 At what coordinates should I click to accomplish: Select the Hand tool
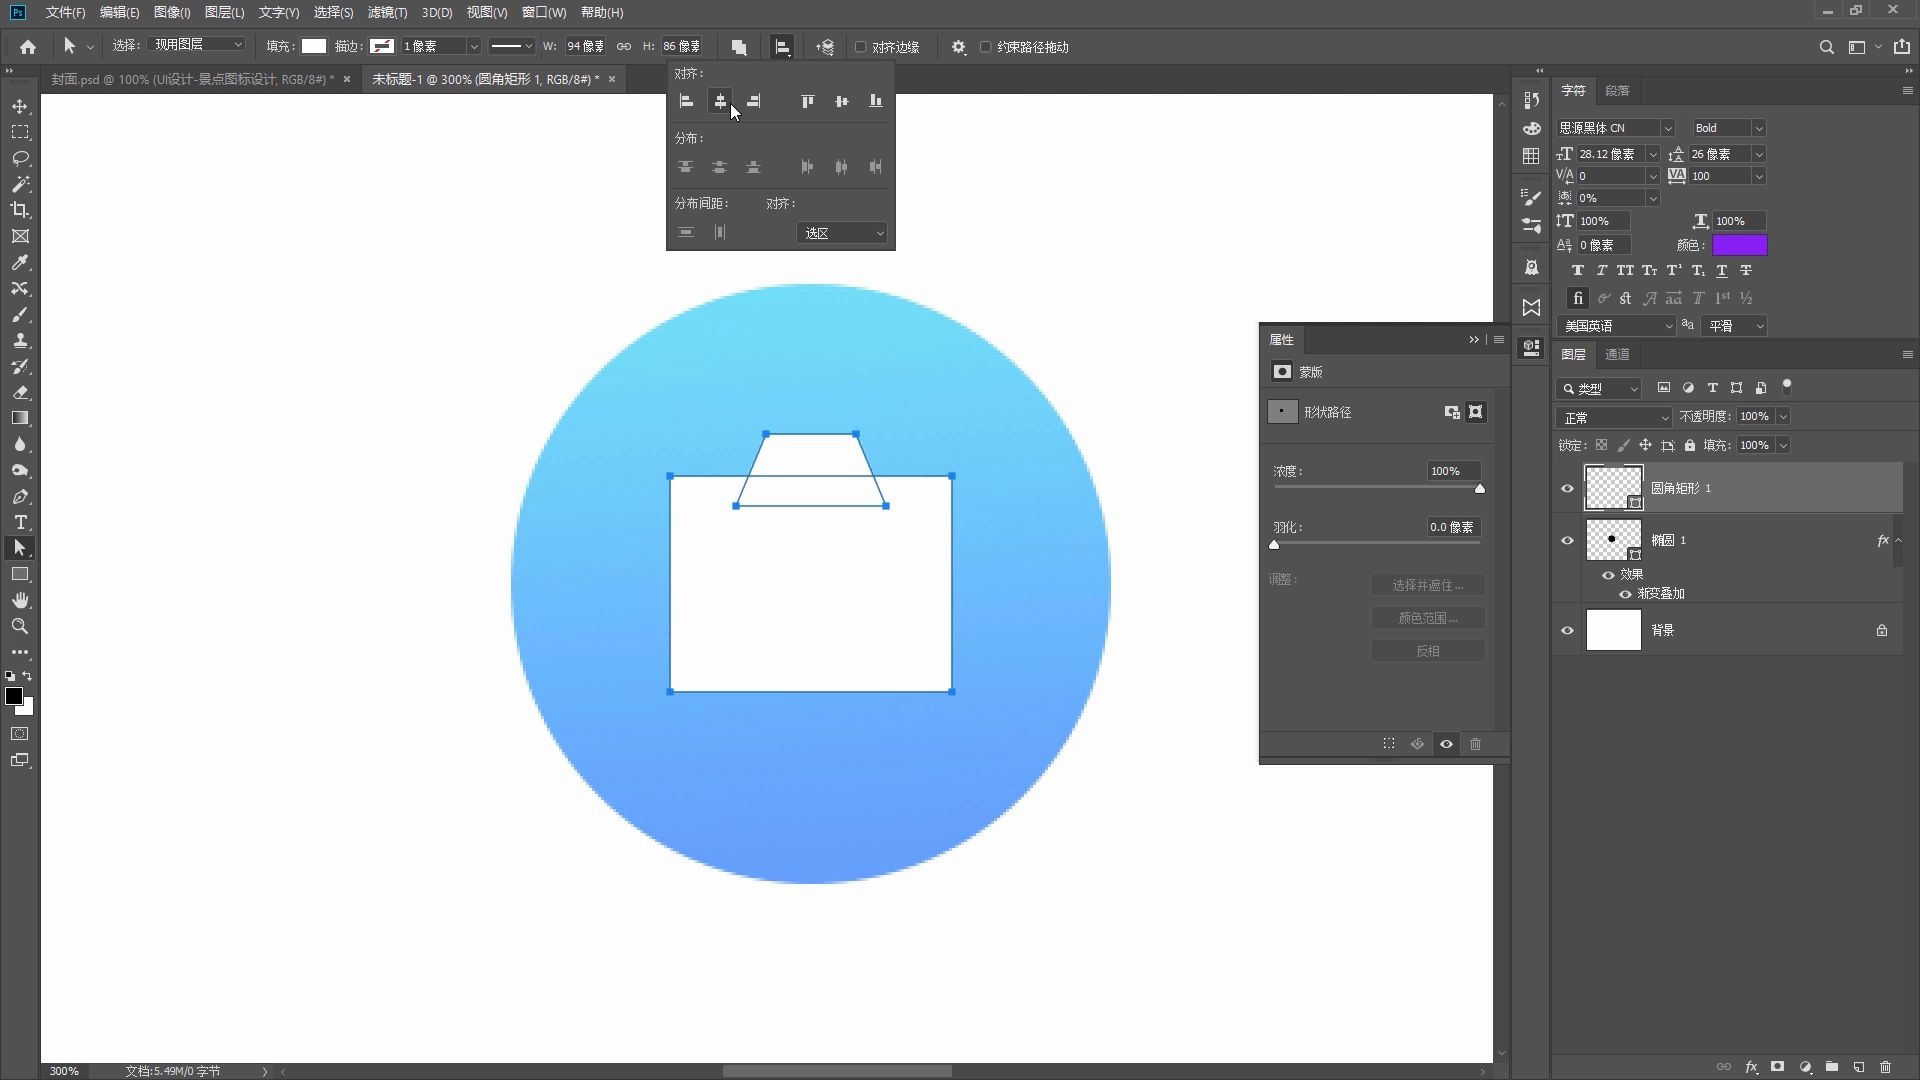[x=20, y=600]
